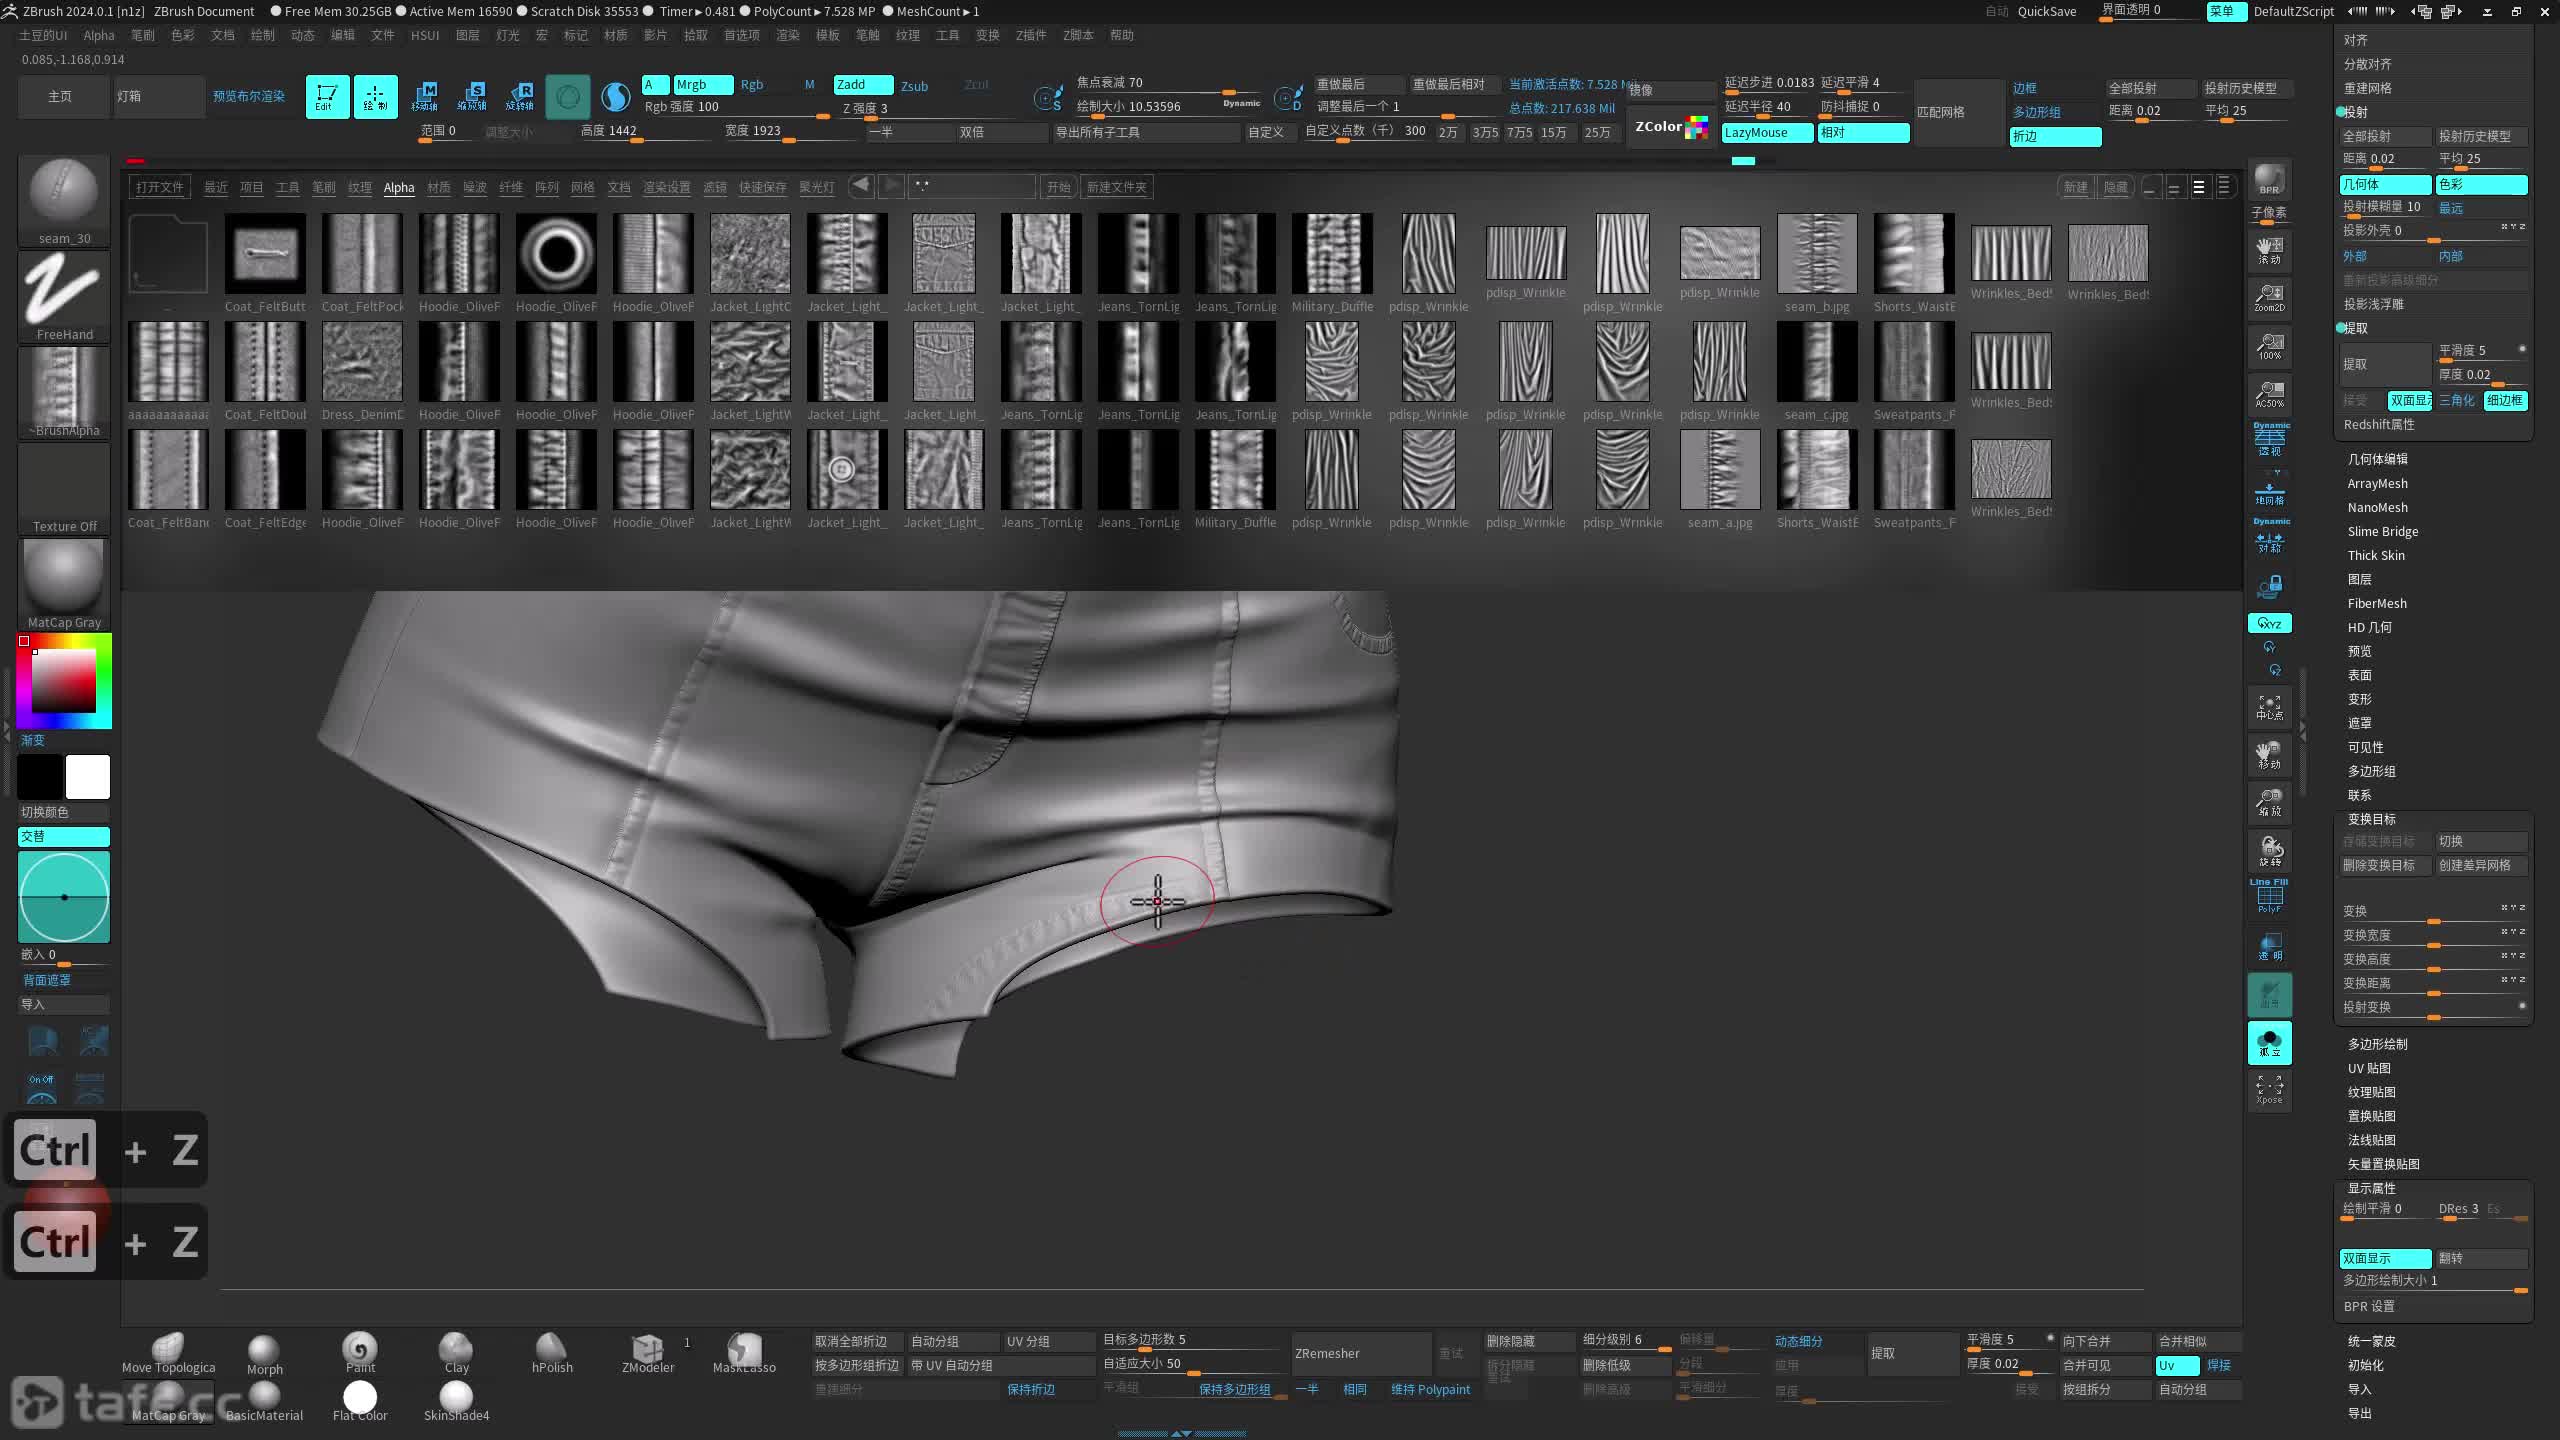Click the 主页 home button
This screenshot has width=2560, height=1440.
pyautogui.click(x=64, y=97)
